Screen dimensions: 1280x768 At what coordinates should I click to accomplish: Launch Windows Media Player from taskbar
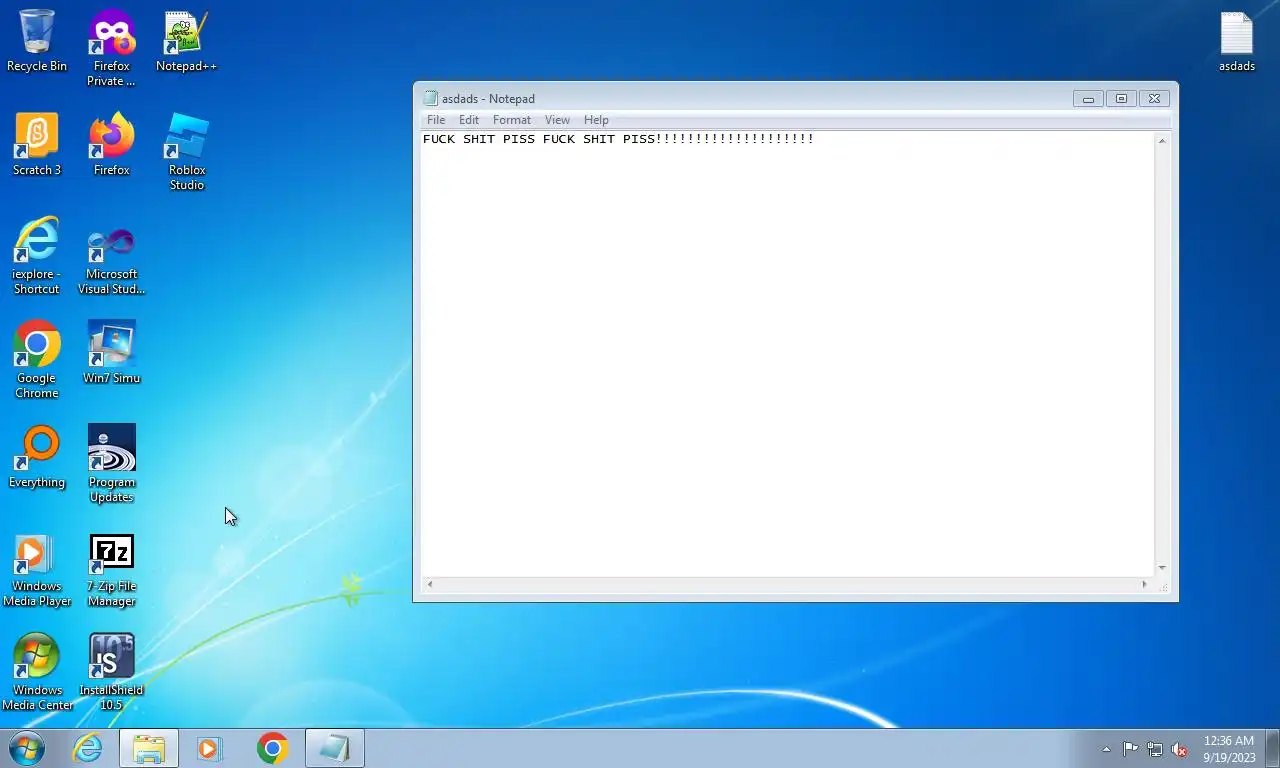[x=210, y=748]
